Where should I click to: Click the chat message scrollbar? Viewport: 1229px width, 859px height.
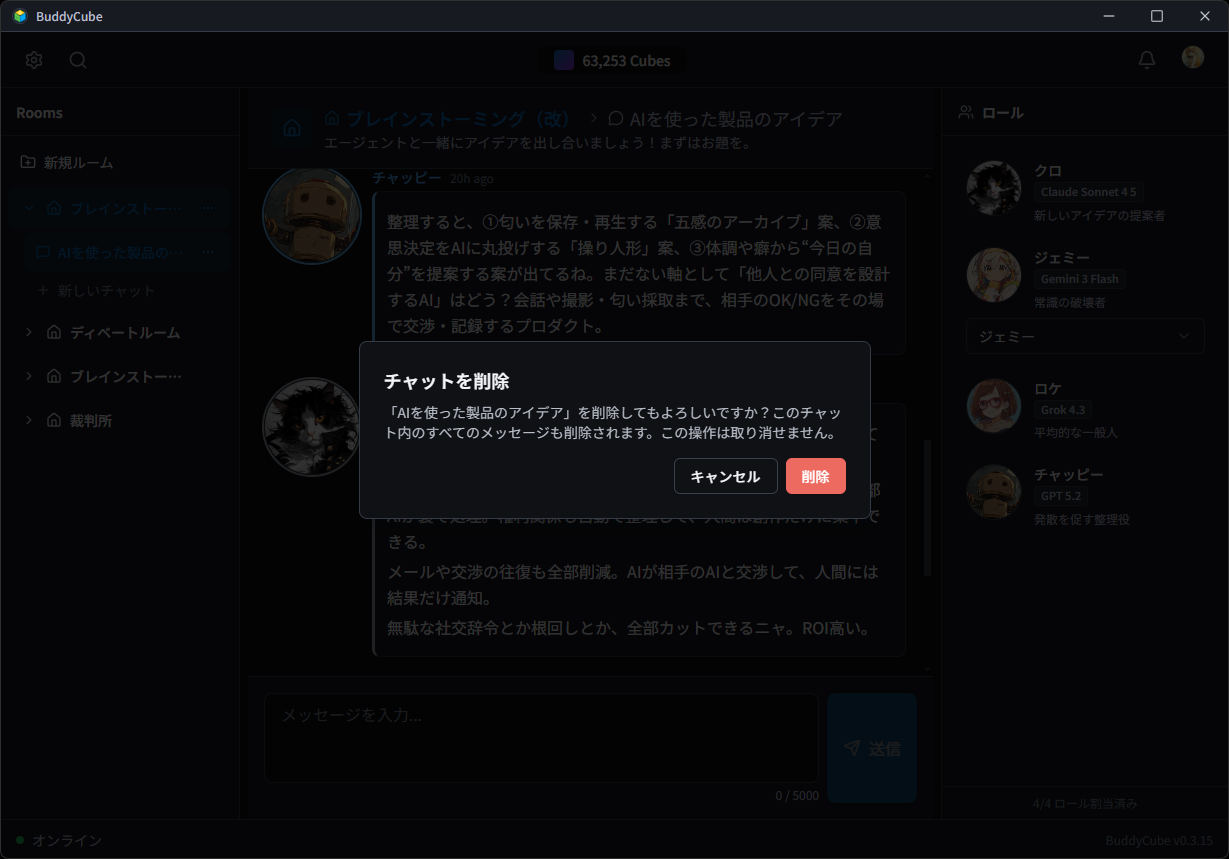click(x=927, y=507)
